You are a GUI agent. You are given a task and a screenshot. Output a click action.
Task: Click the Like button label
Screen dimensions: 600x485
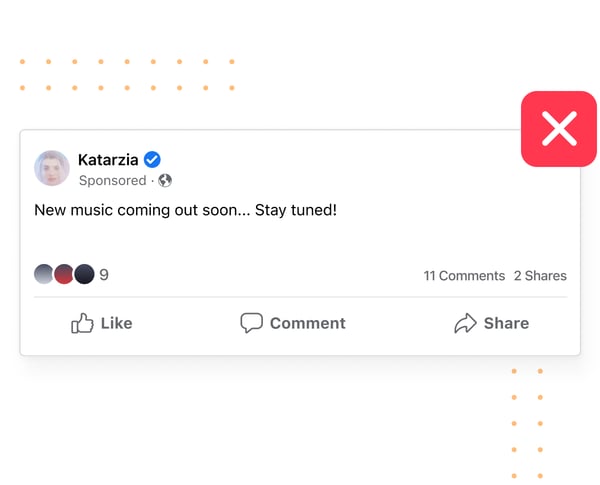(117, 323)
